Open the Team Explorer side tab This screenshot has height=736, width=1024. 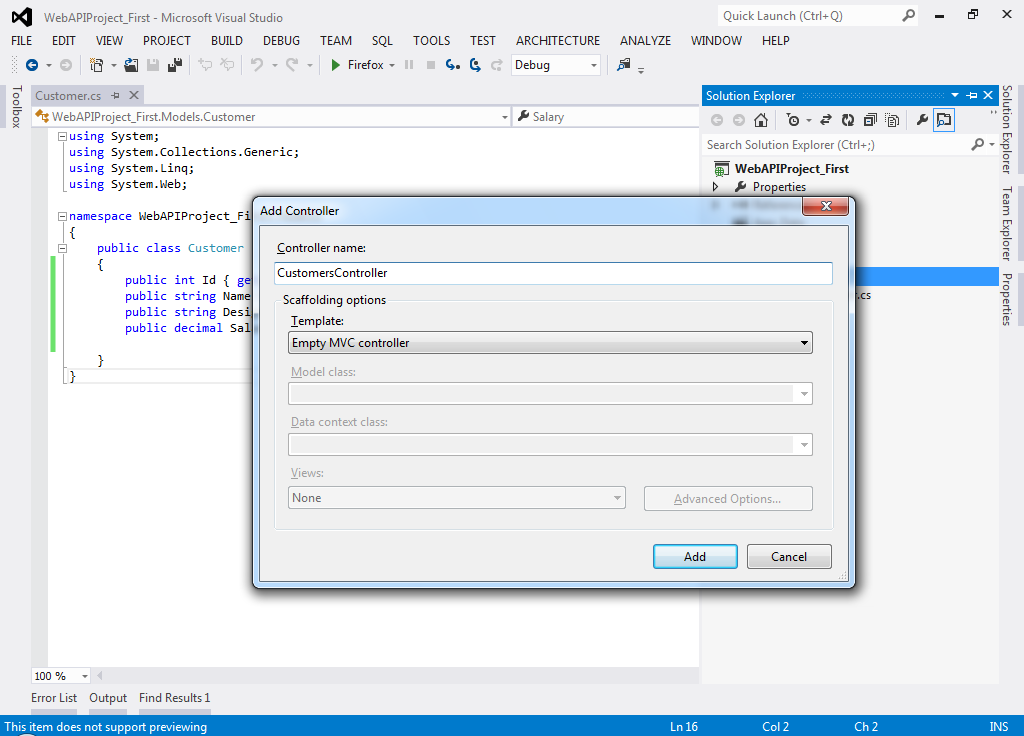point(1007,223)
